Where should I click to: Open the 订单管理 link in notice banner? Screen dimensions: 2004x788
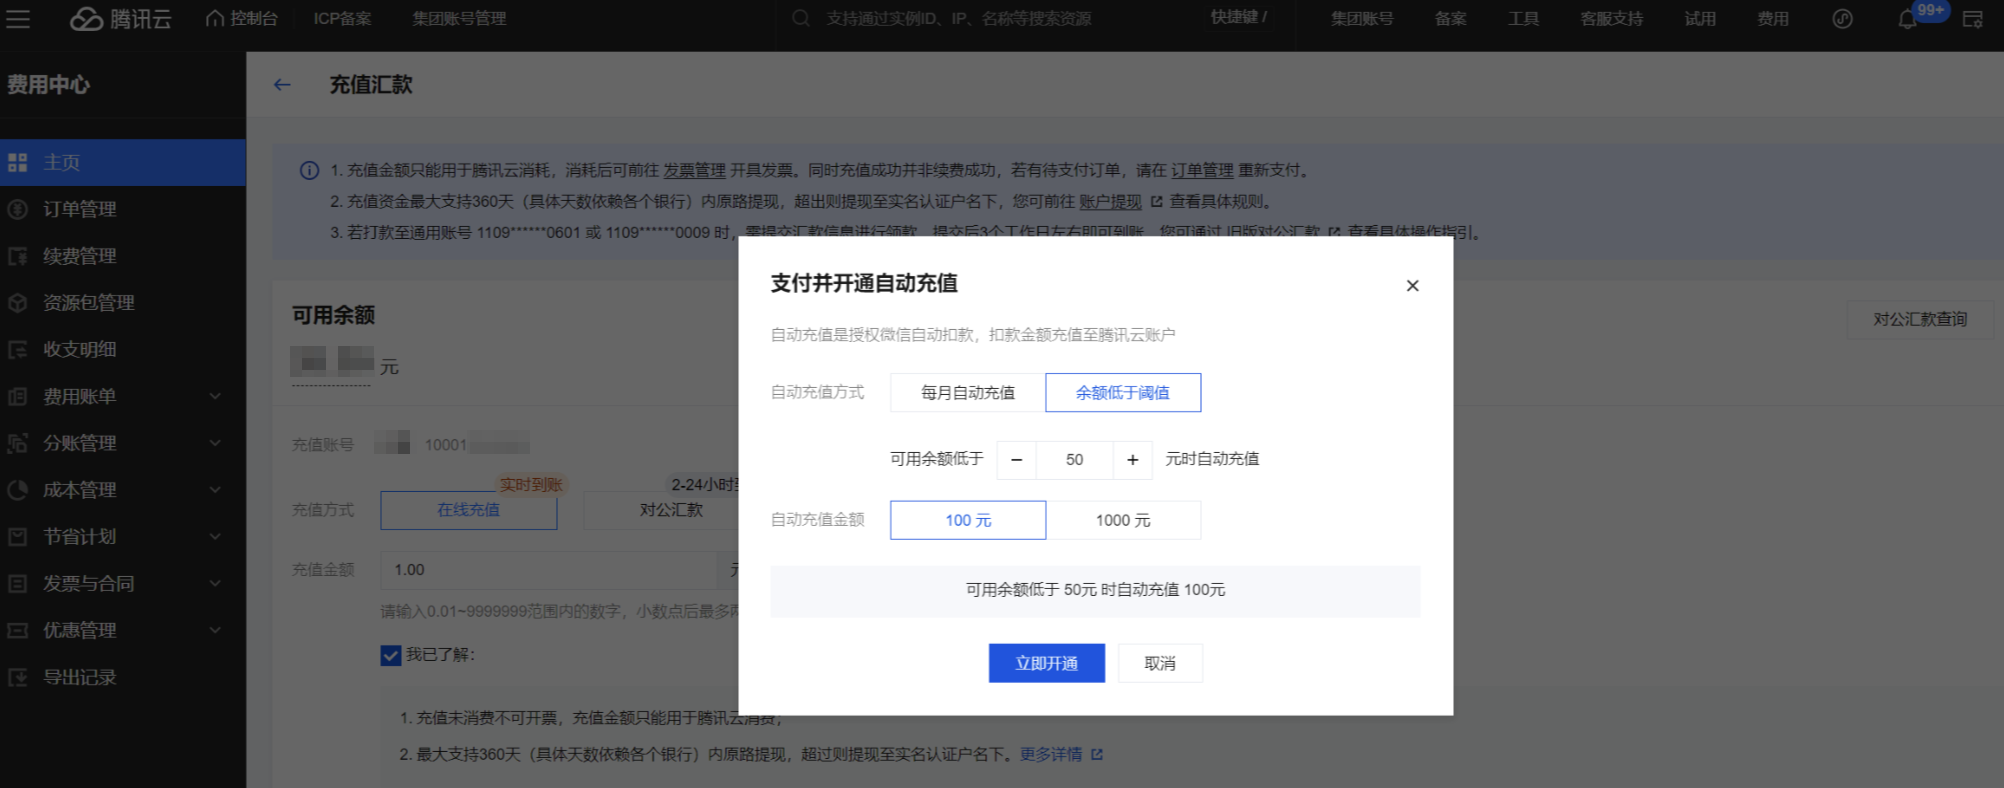1203,171
